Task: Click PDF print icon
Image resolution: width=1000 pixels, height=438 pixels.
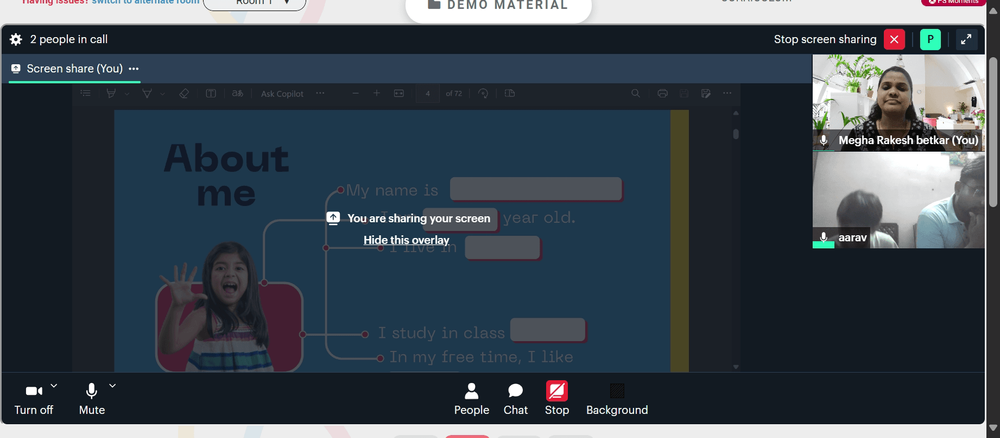Action: point(663,94)
